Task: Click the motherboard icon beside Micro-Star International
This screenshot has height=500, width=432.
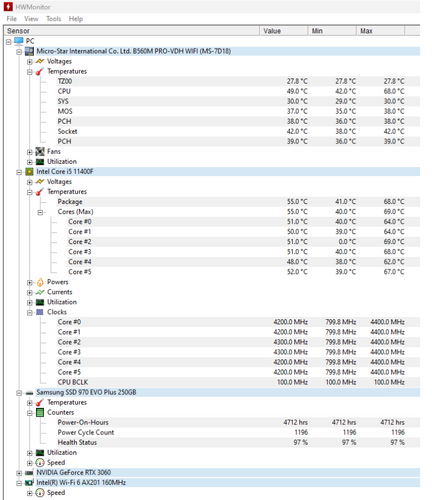Action: coord(29,51)
